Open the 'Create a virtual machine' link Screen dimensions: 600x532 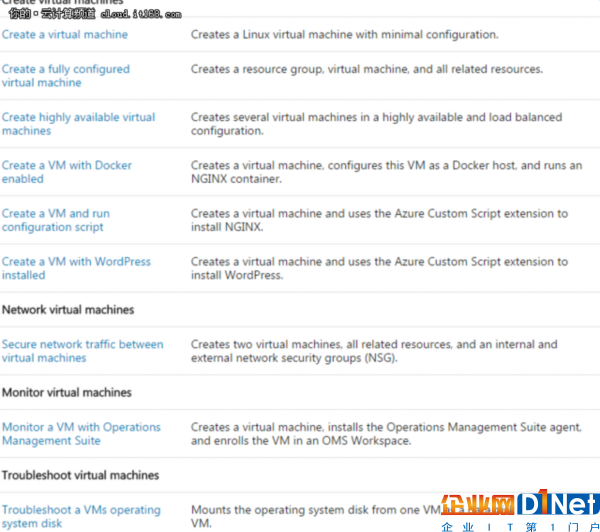click(65, 34)
